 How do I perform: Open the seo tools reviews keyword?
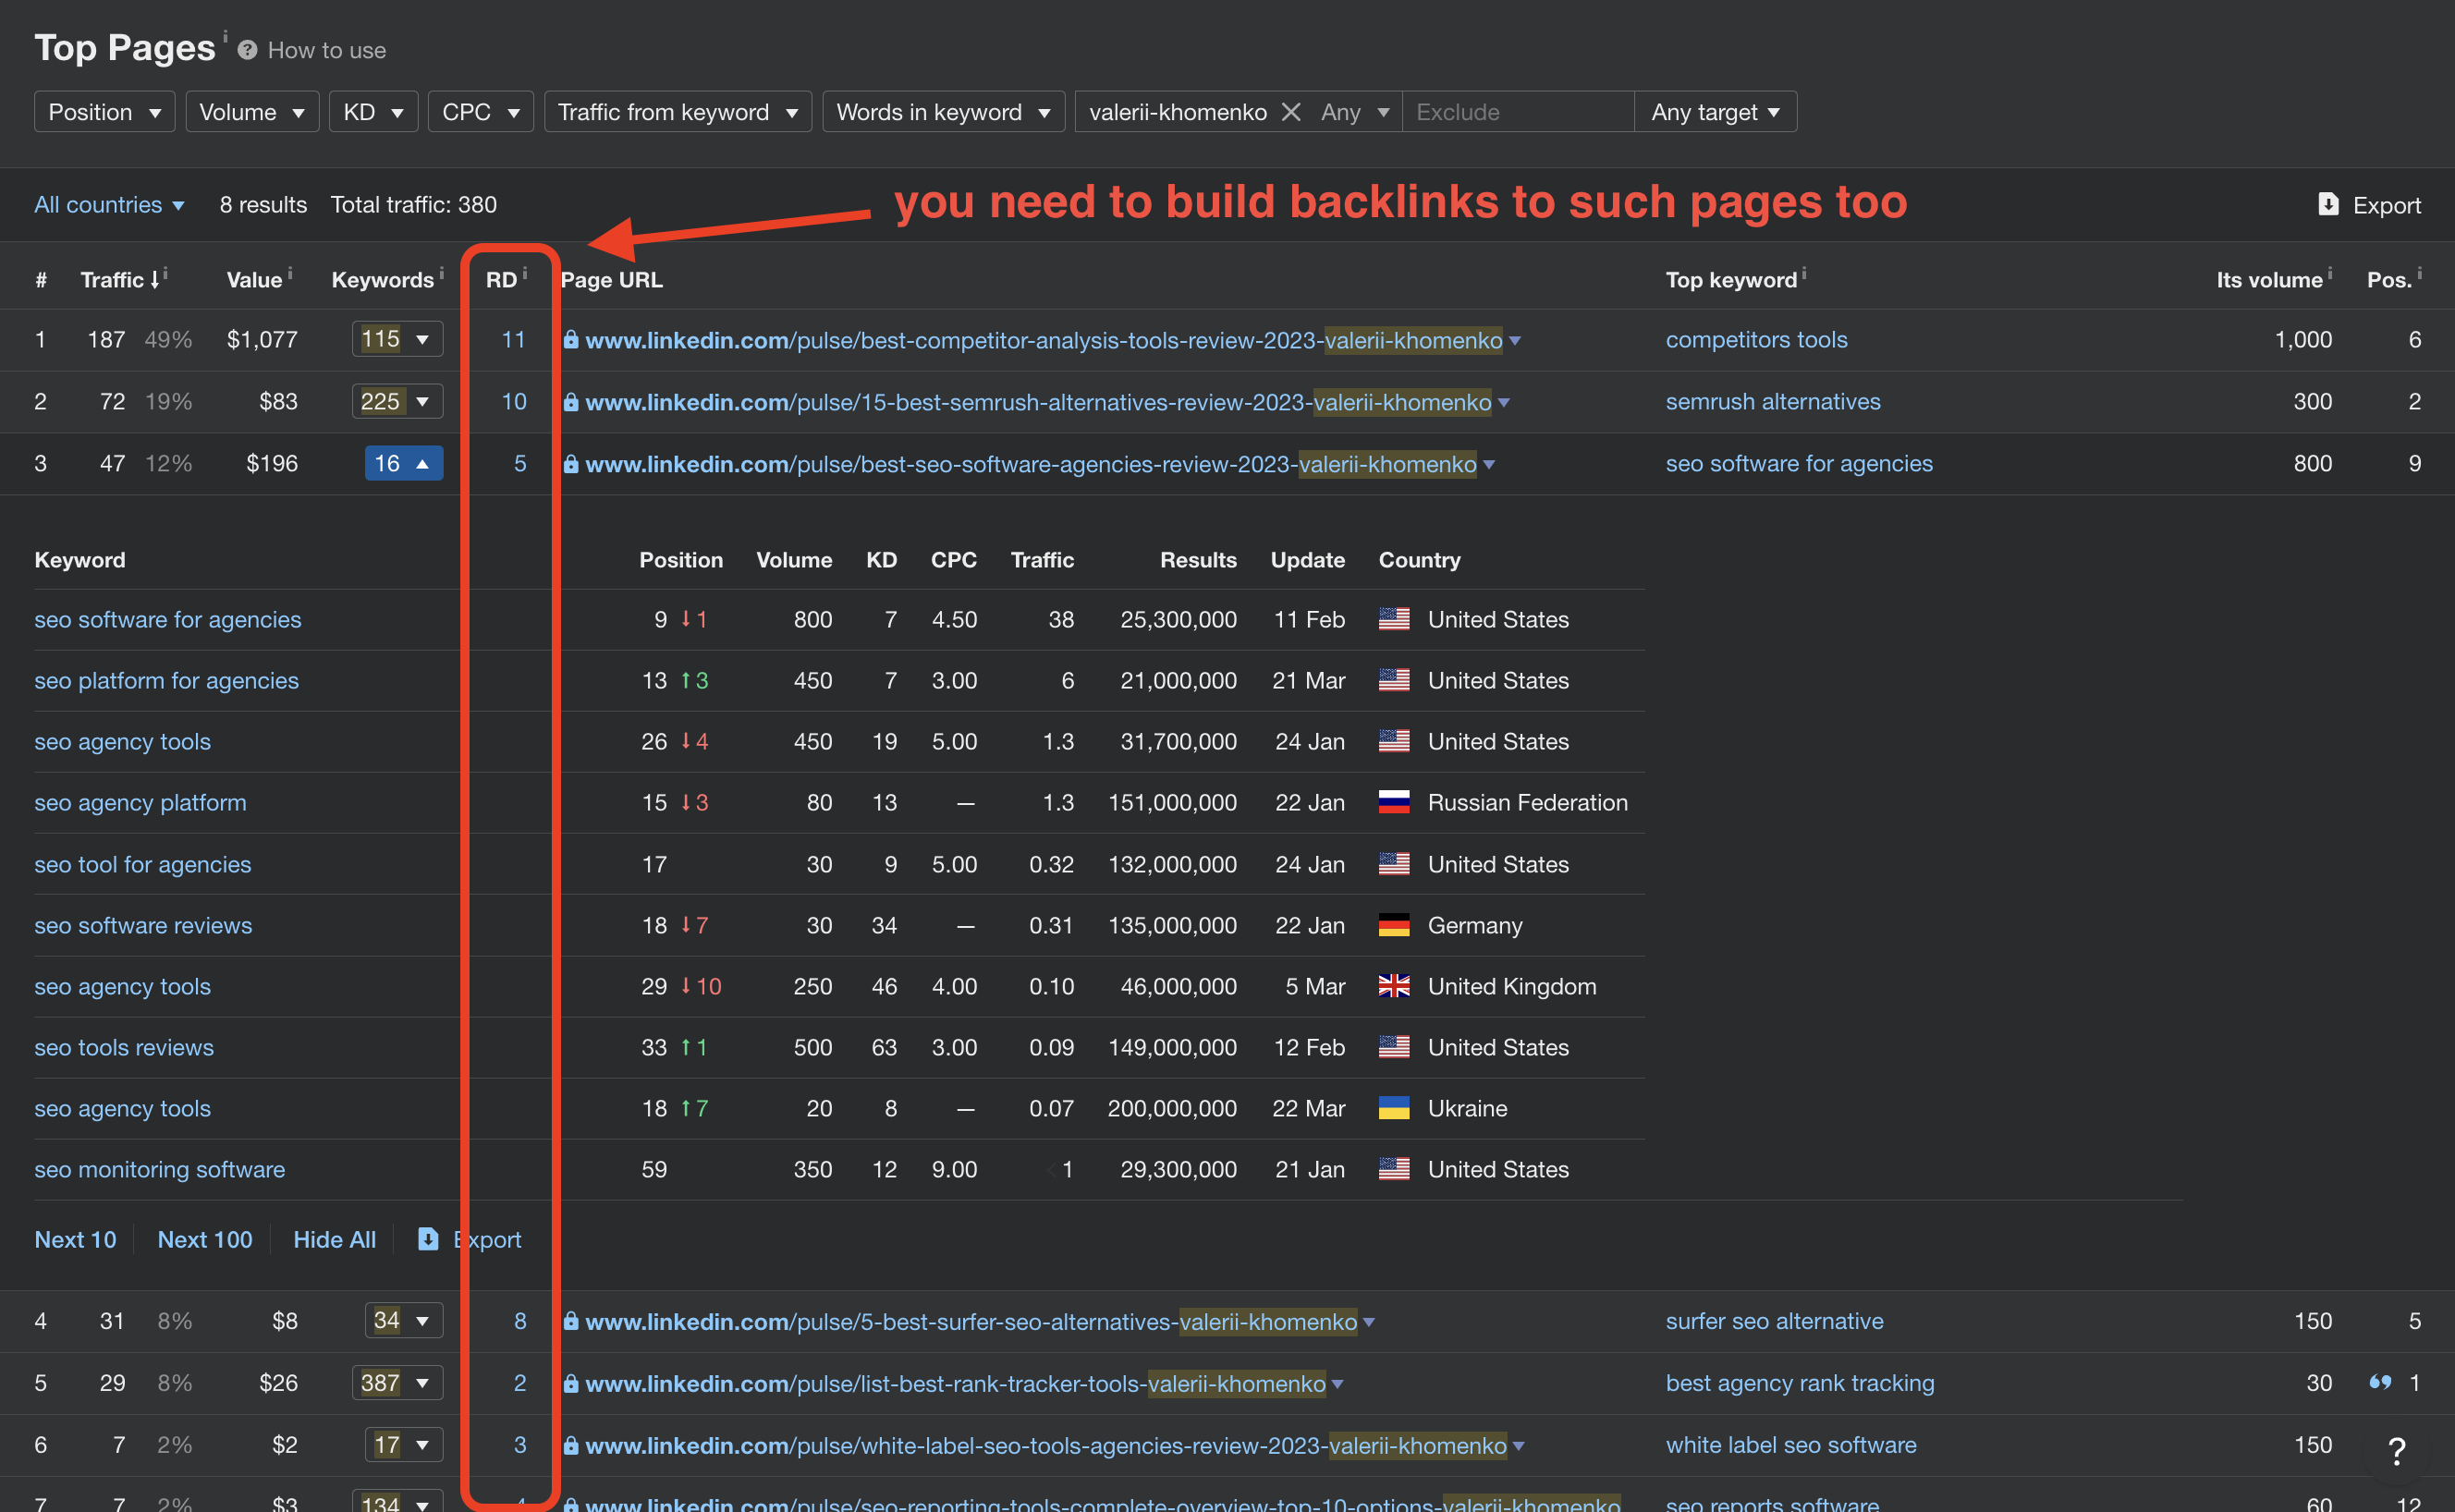pyautogui.click(x=124, y=1048)
